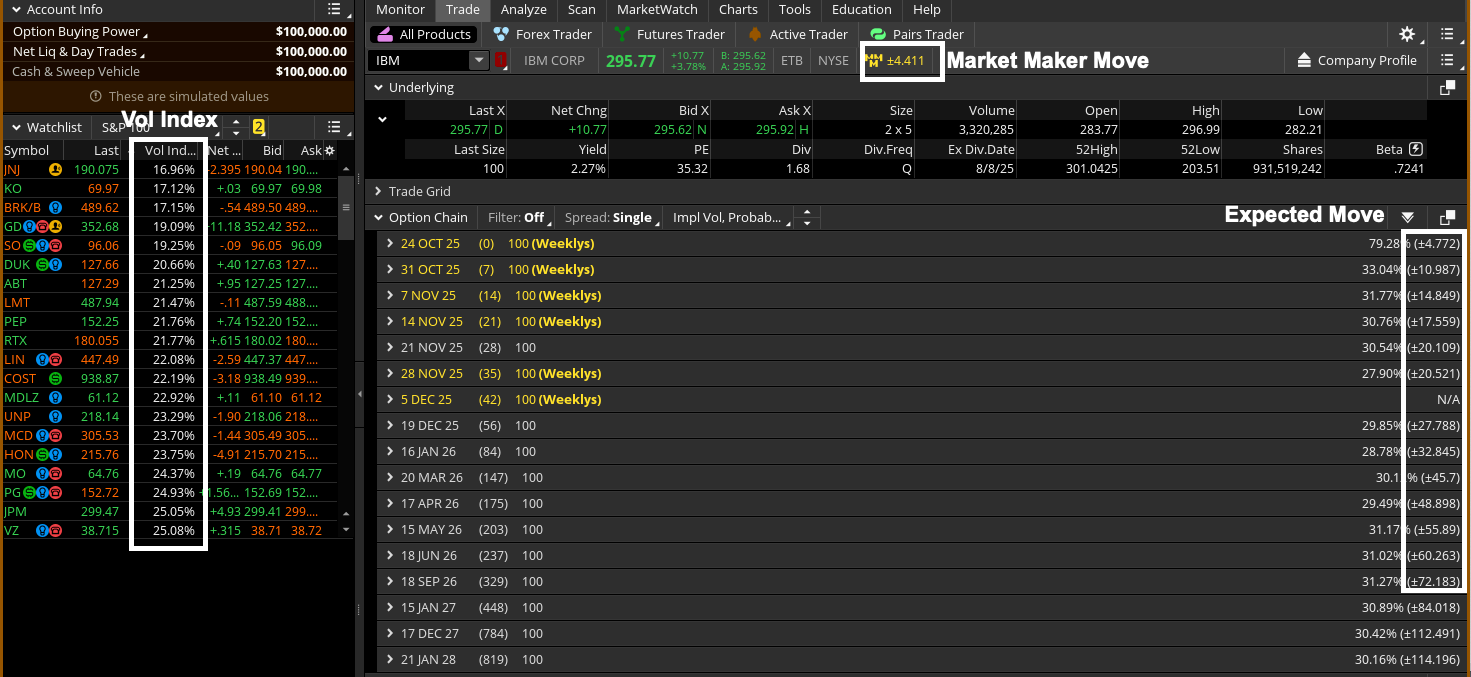
Task: Open the Watchlist panel menu icon
Action: (334, 127)
